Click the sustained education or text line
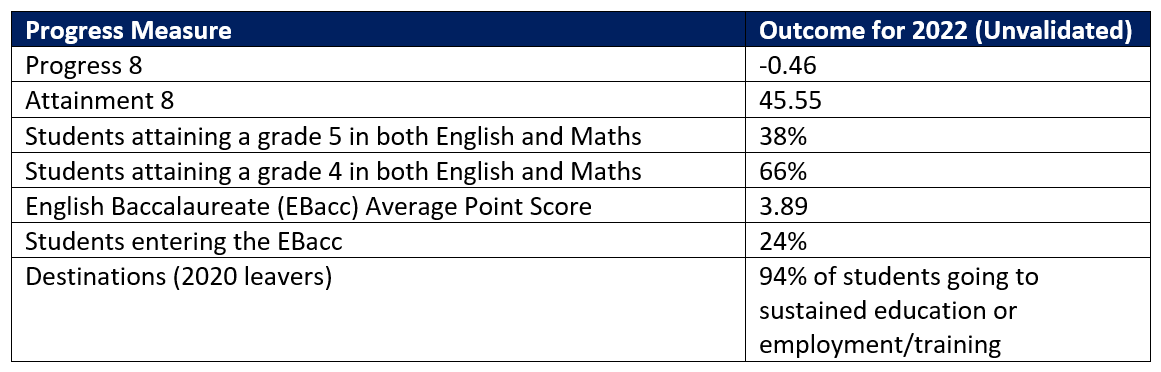This screenshot has height=372, width=1161. click(889, 311)
